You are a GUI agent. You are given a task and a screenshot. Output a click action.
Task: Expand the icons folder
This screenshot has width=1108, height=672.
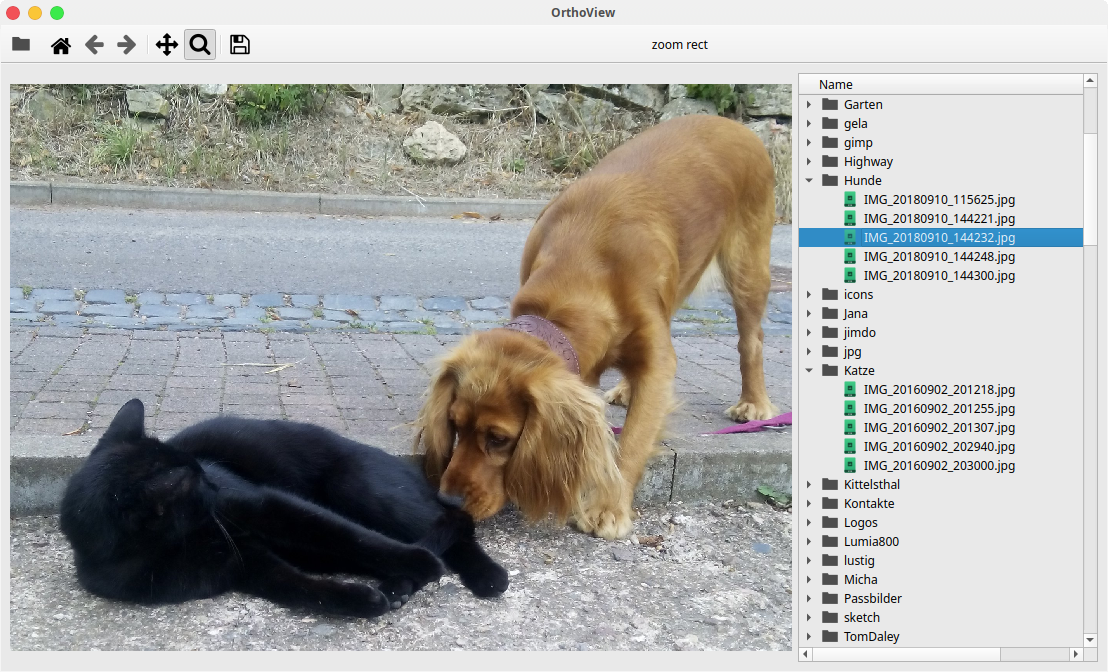809,295
